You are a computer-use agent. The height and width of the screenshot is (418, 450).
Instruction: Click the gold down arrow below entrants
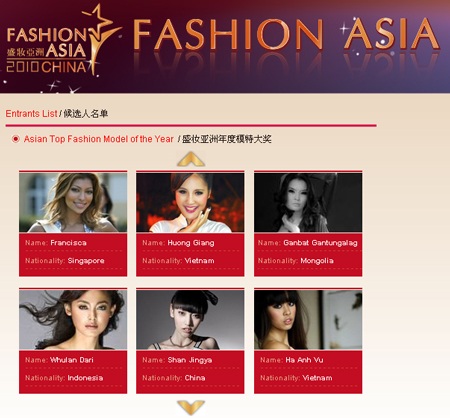[x=191, y=407]
